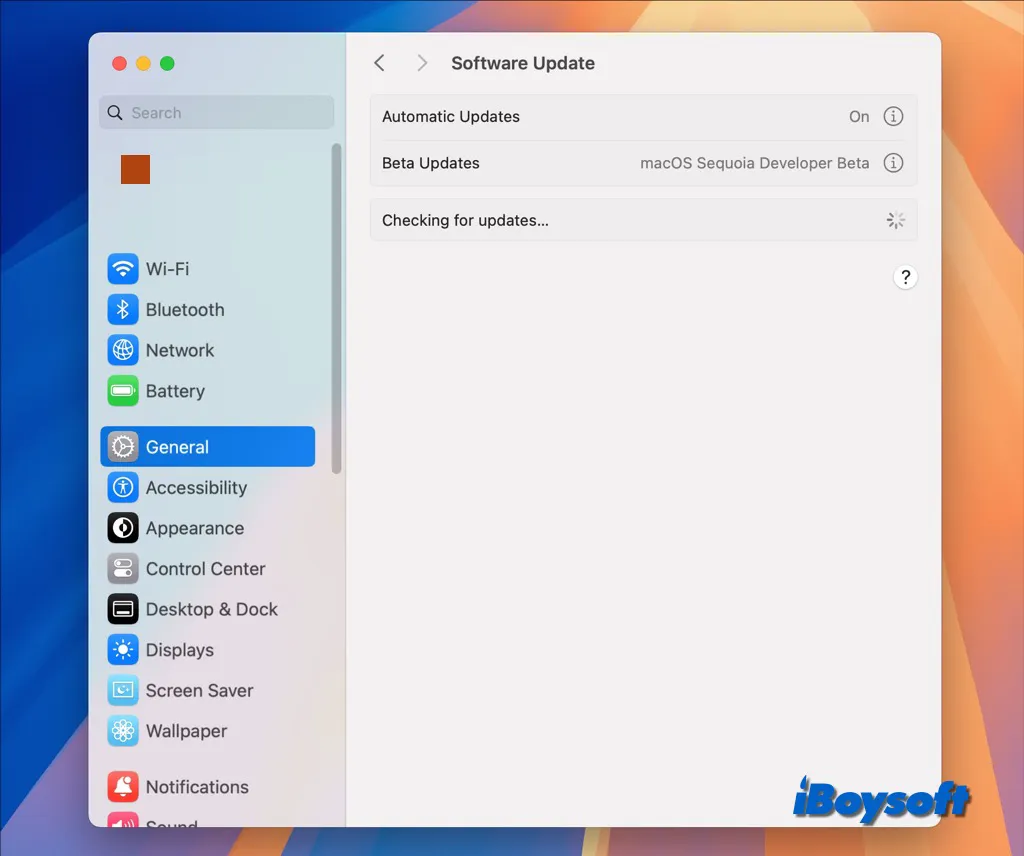Click the On status text
The height and width of the screenshot is (856, 1024).
click(859, 117)
